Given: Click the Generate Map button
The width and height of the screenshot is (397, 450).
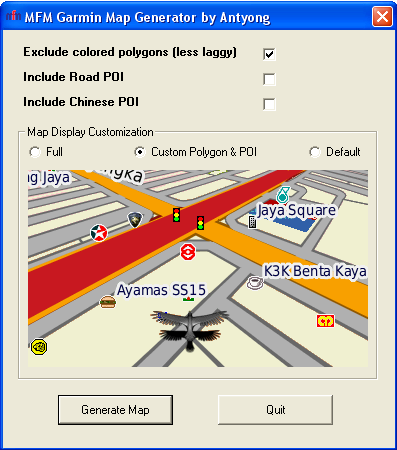Looking at the screenshot, I should click(x=115, y=410).
